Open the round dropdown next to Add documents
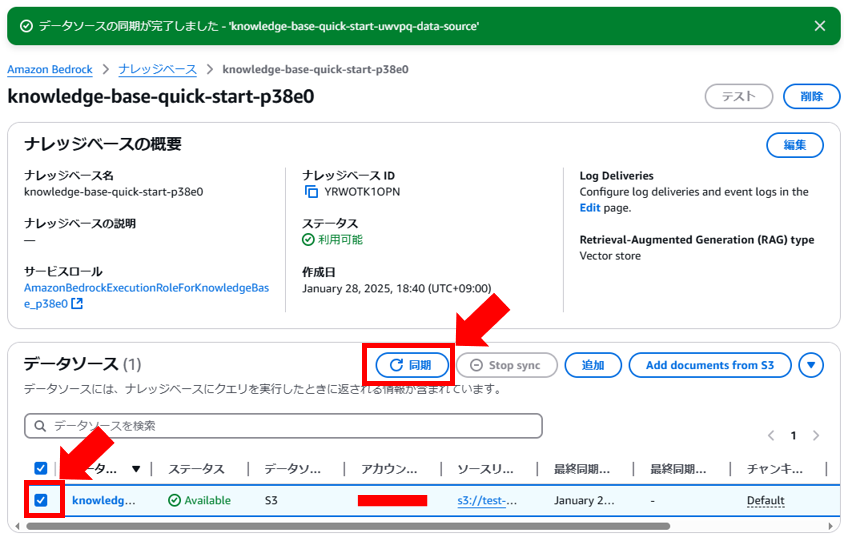The image size is (844, 535). tap(811, 365)
